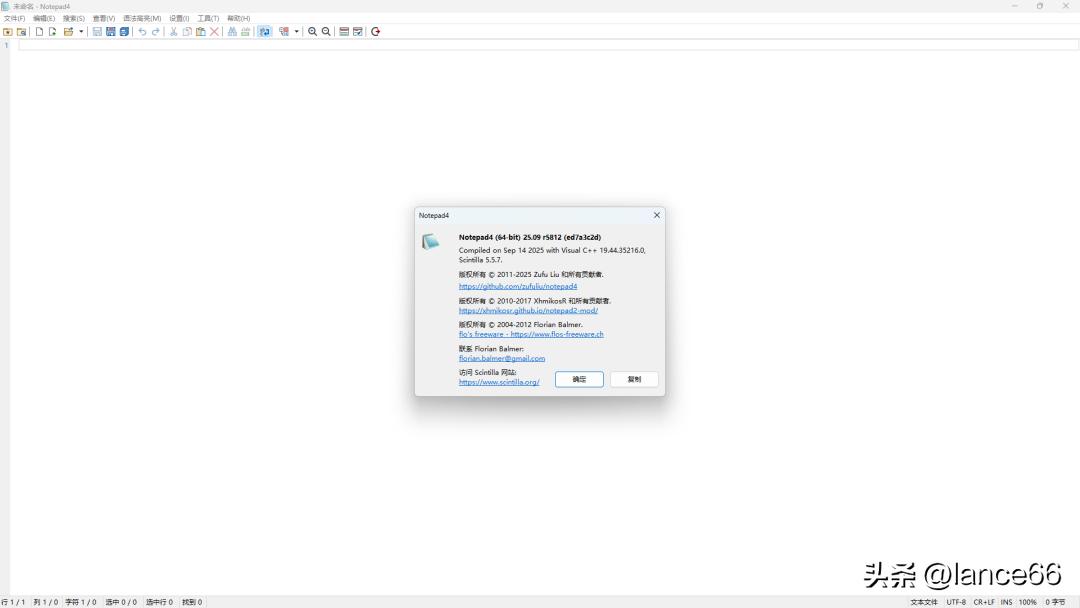The width and height of the screenshot is (1080, 608).
Task: Click the Notepad4 icon in main title bar
Action: click(6, 6)
